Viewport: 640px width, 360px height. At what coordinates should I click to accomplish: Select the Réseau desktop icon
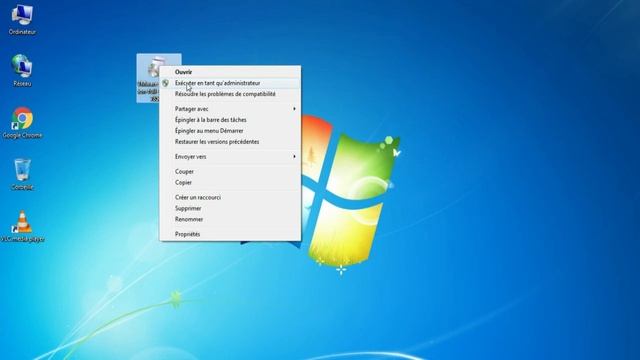22,71
